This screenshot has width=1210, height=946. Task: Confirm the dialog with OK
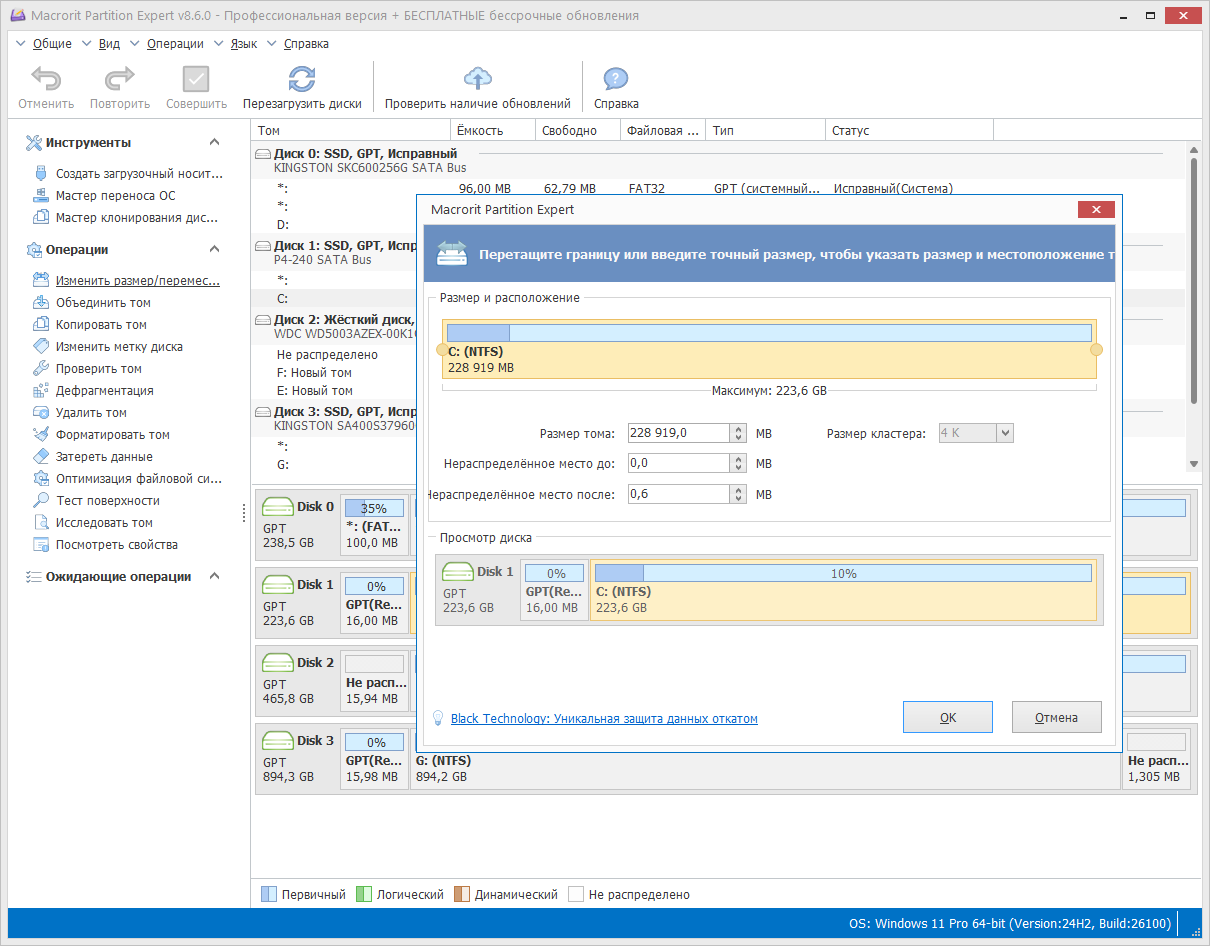click(x=948, y=717)
